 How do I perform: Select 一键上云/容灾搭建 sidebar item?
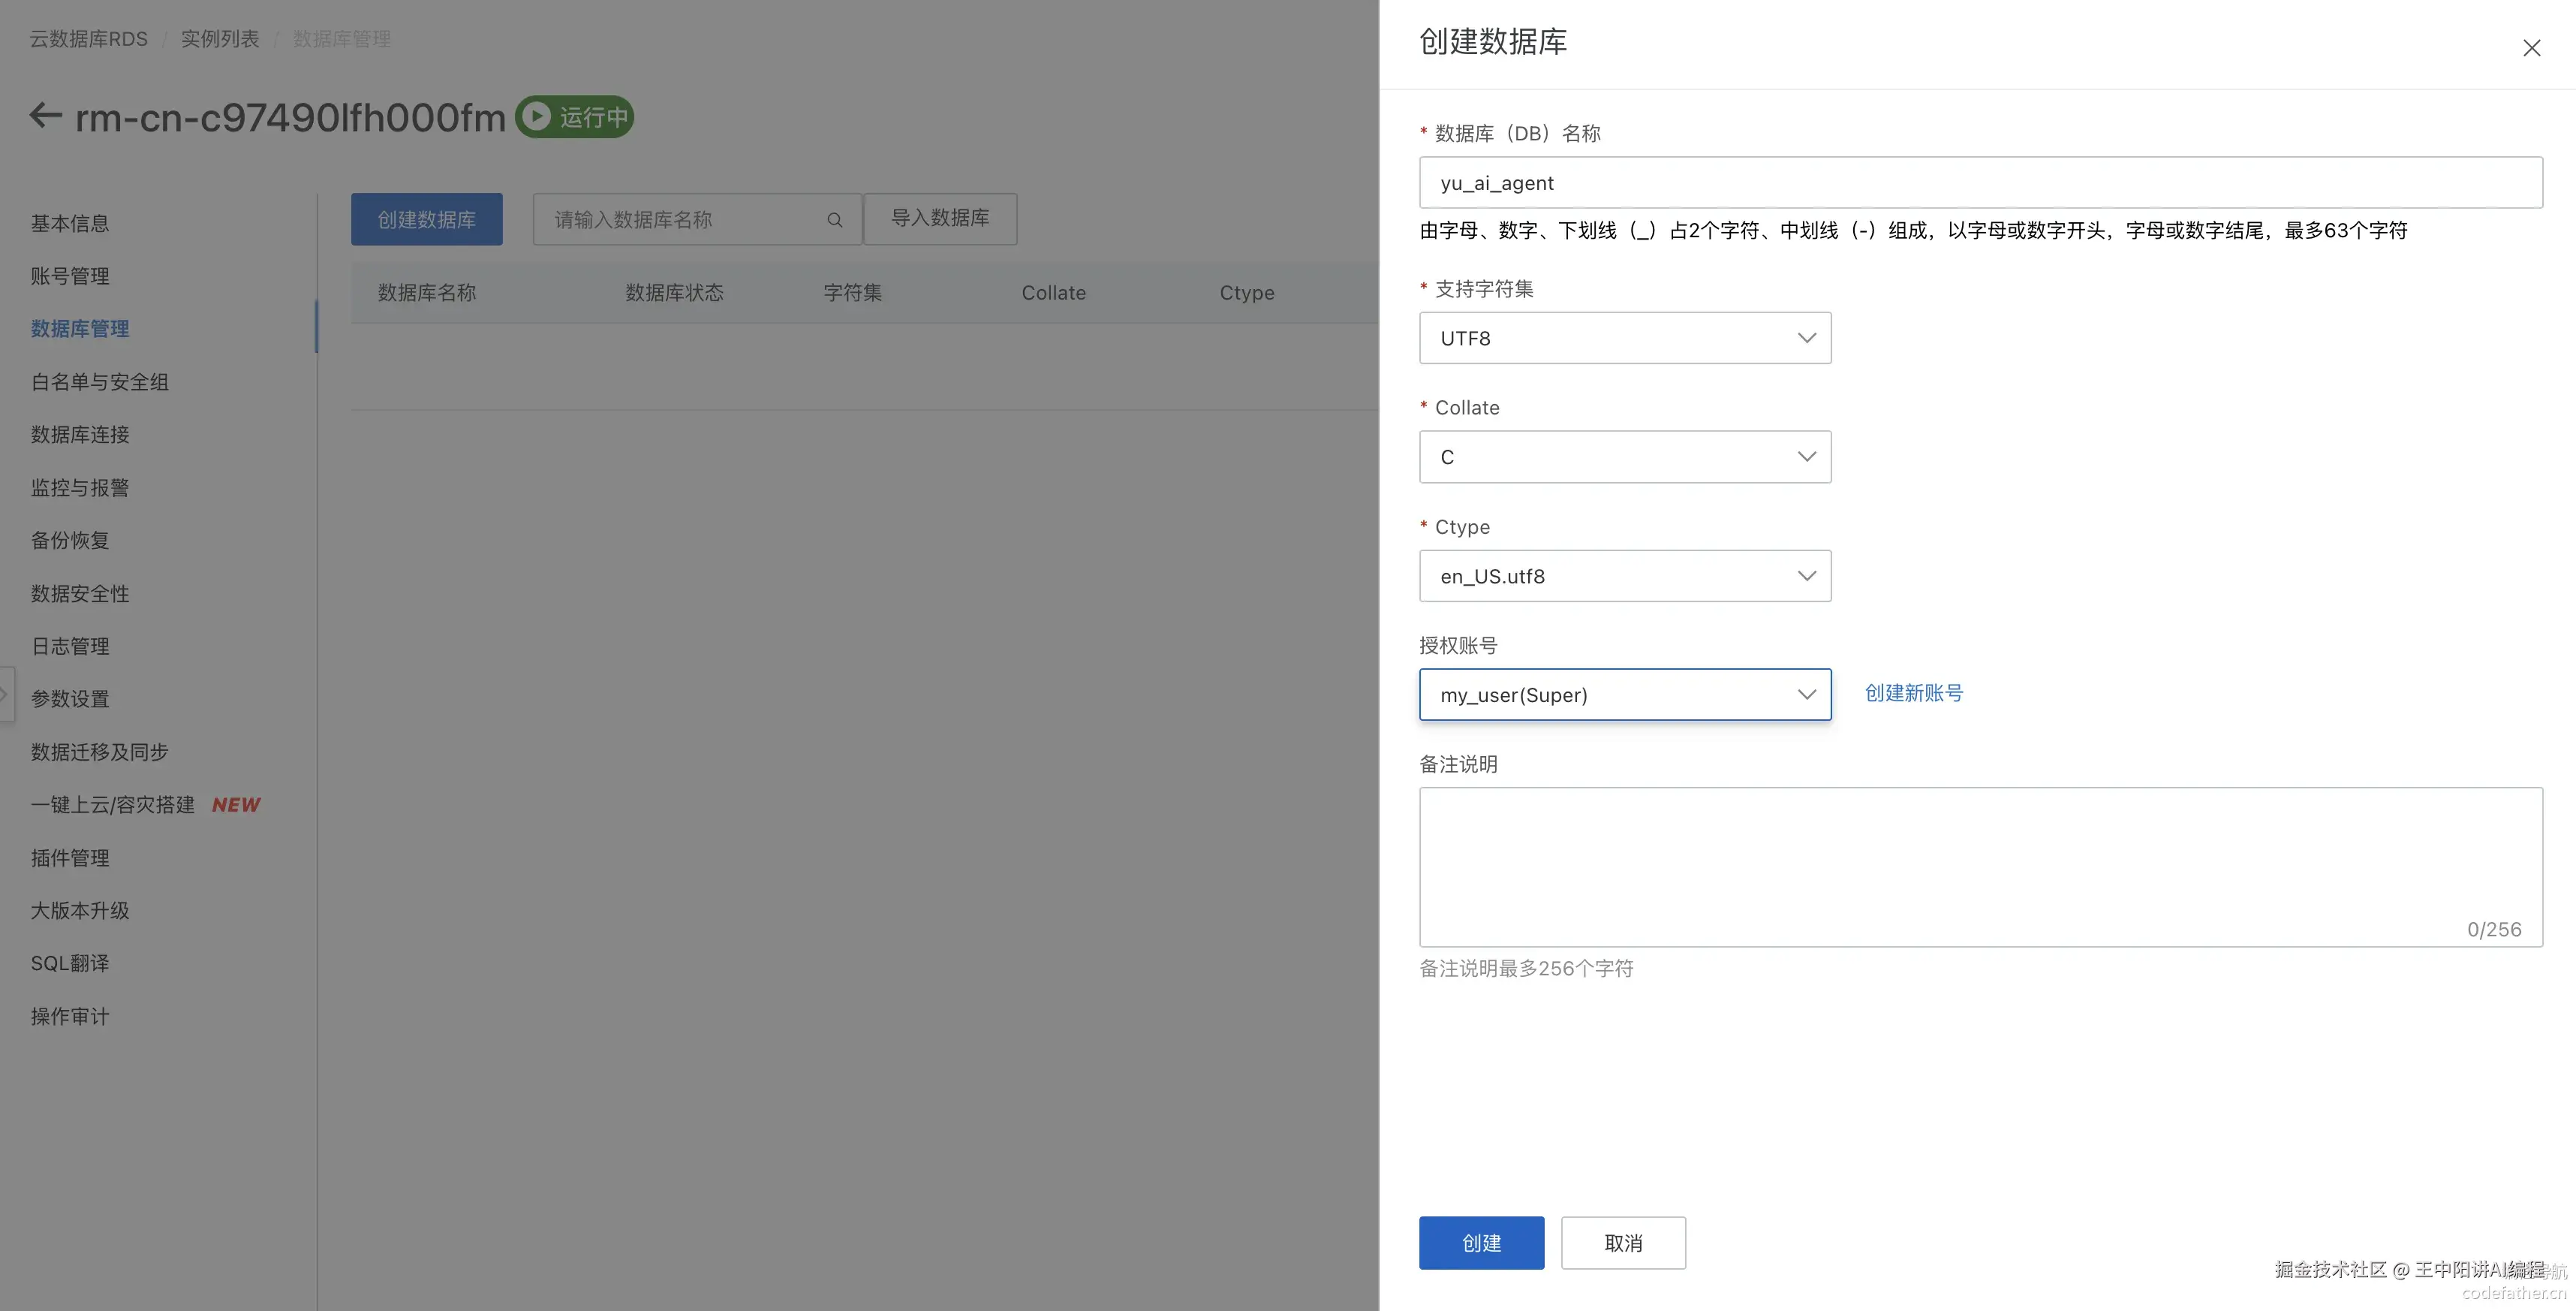pyautogui.click(x=113, y=805)
